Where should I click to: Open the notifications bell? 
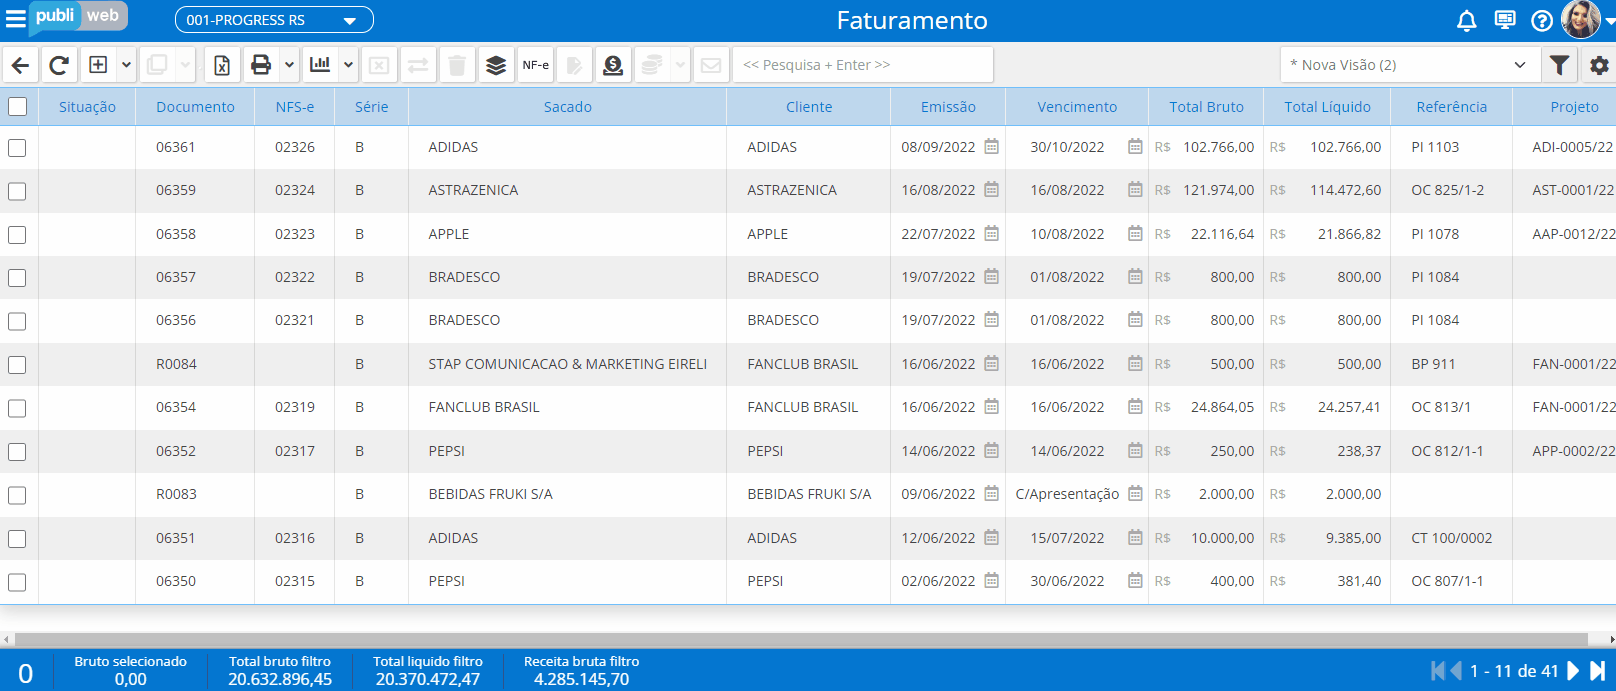(1466, 20)
